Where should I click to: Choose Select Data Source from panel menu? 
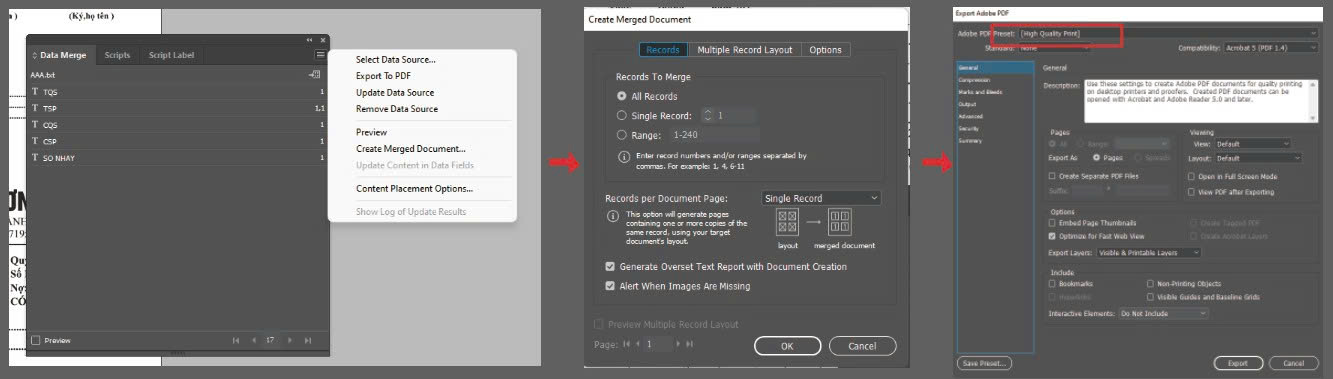click(396, 59)
